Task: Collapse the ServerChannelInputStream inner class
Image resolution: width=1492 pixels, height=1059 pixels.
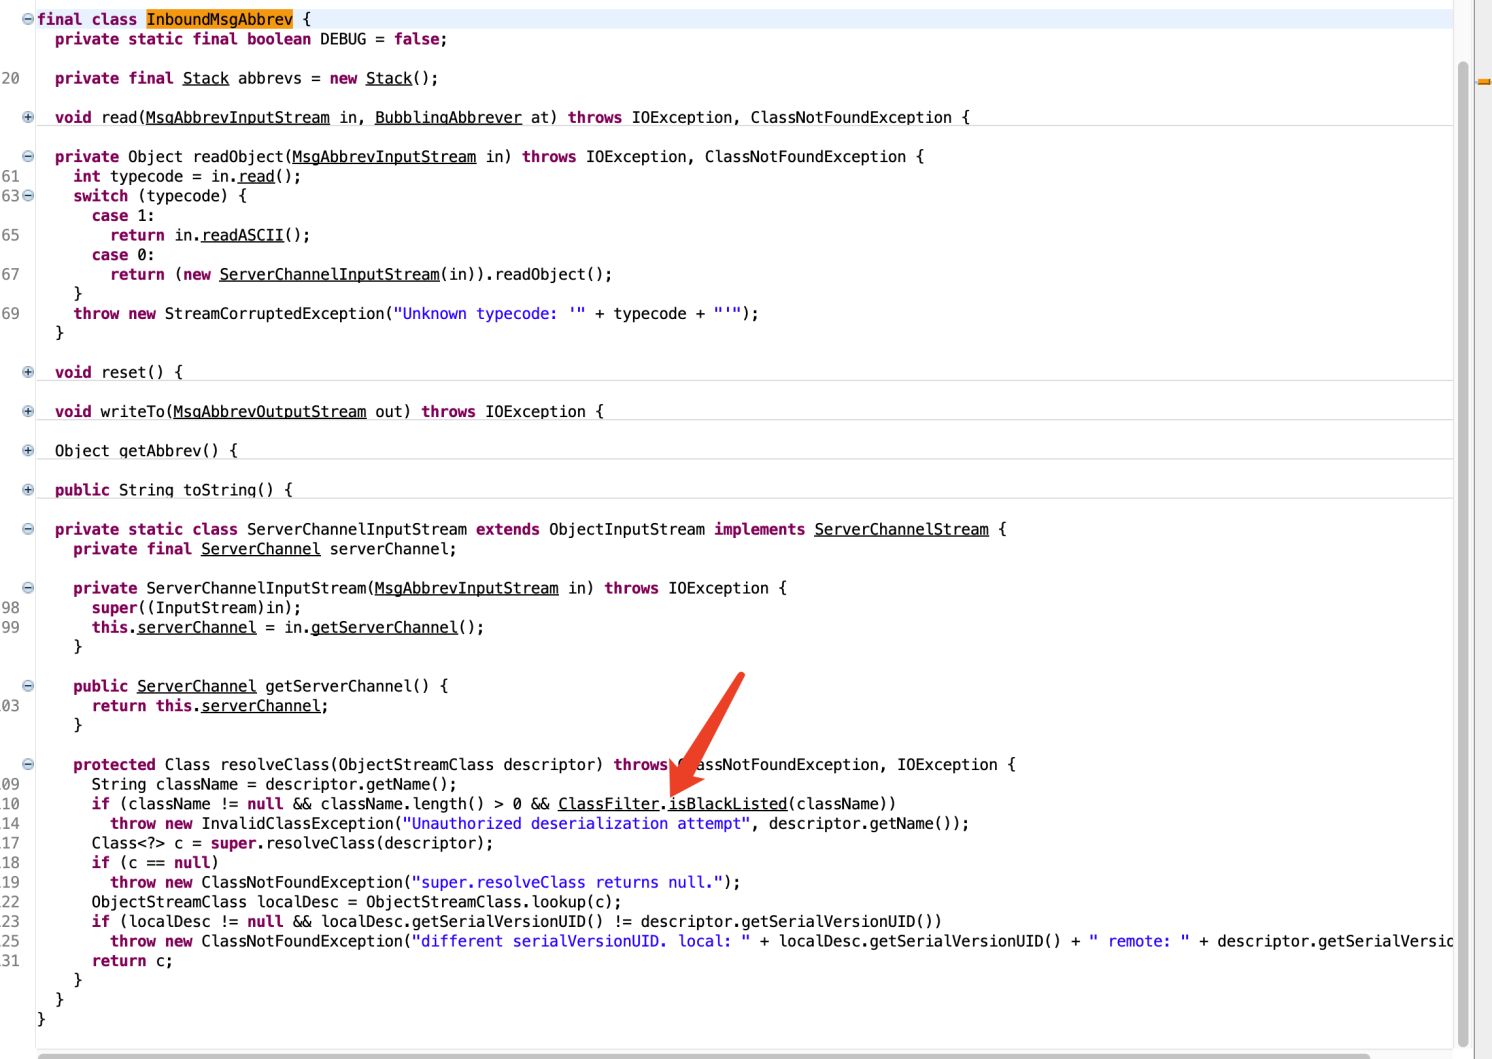Action: pyautogui.click(x=28, y=529)
